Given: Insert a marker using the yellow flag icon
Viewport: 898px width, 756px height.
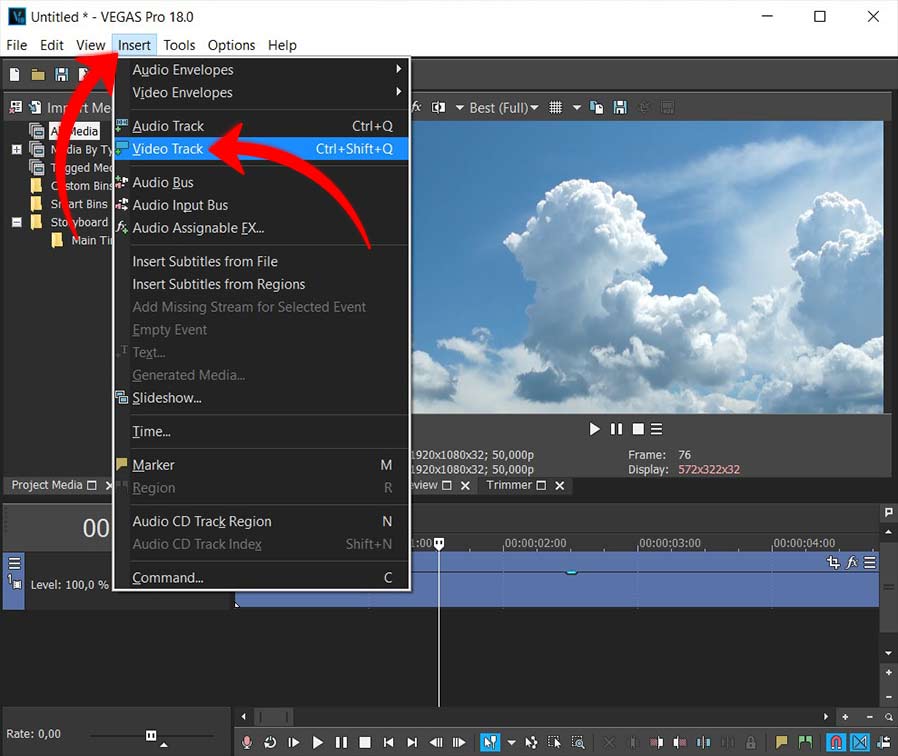Looking at the screenshot, I should pyautogui.click(x=781, y=743).
